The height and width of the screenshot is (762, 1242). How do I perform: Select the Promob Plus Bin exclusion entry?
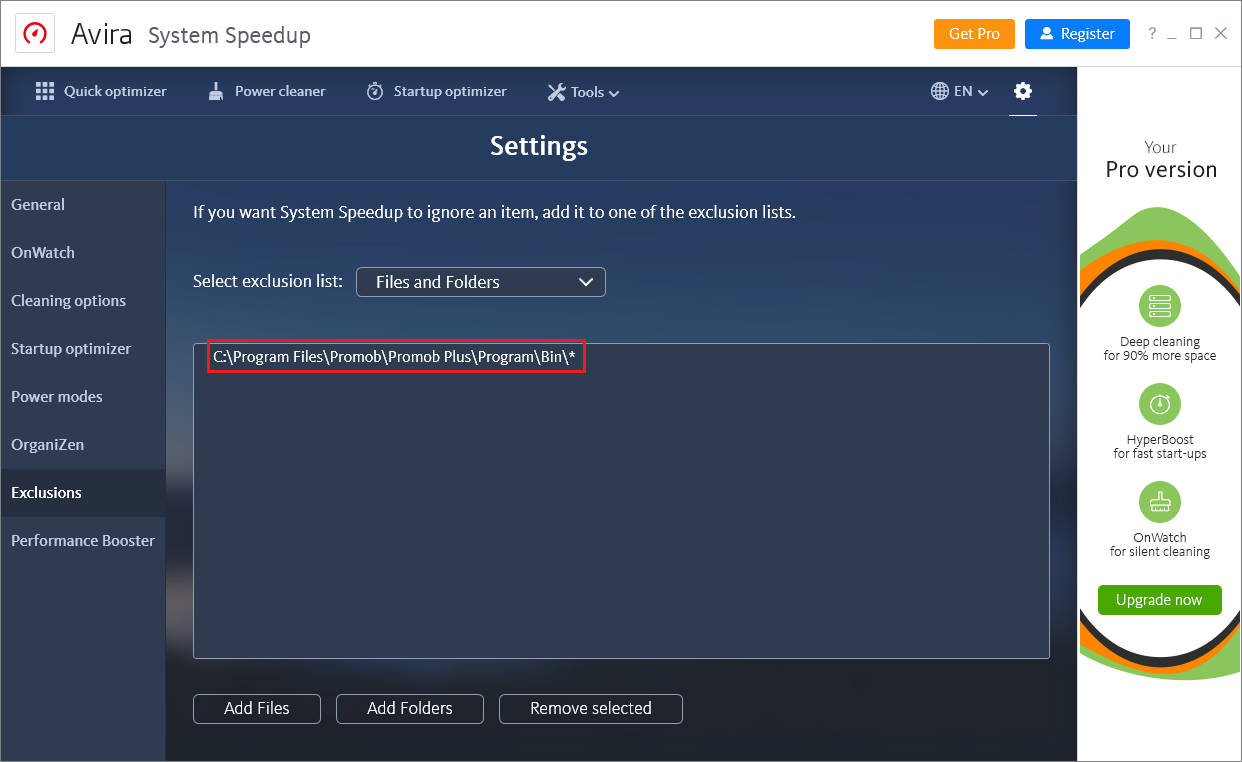395,357
